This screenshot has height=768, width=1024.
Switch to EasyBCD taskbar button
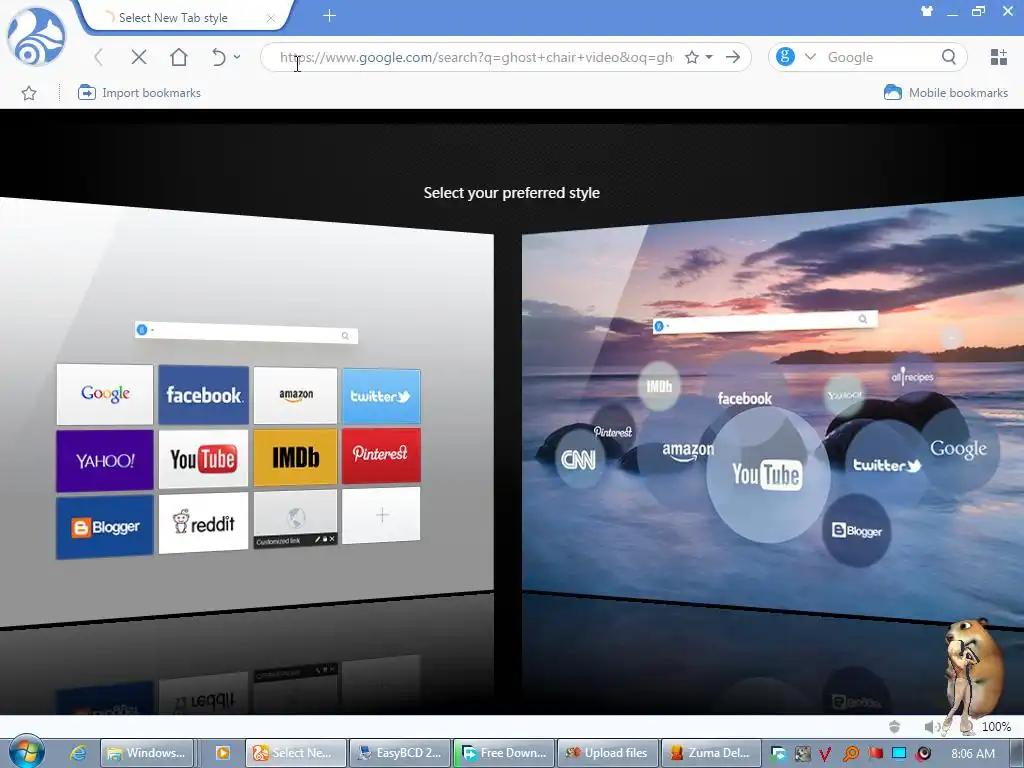pos(400,753)
